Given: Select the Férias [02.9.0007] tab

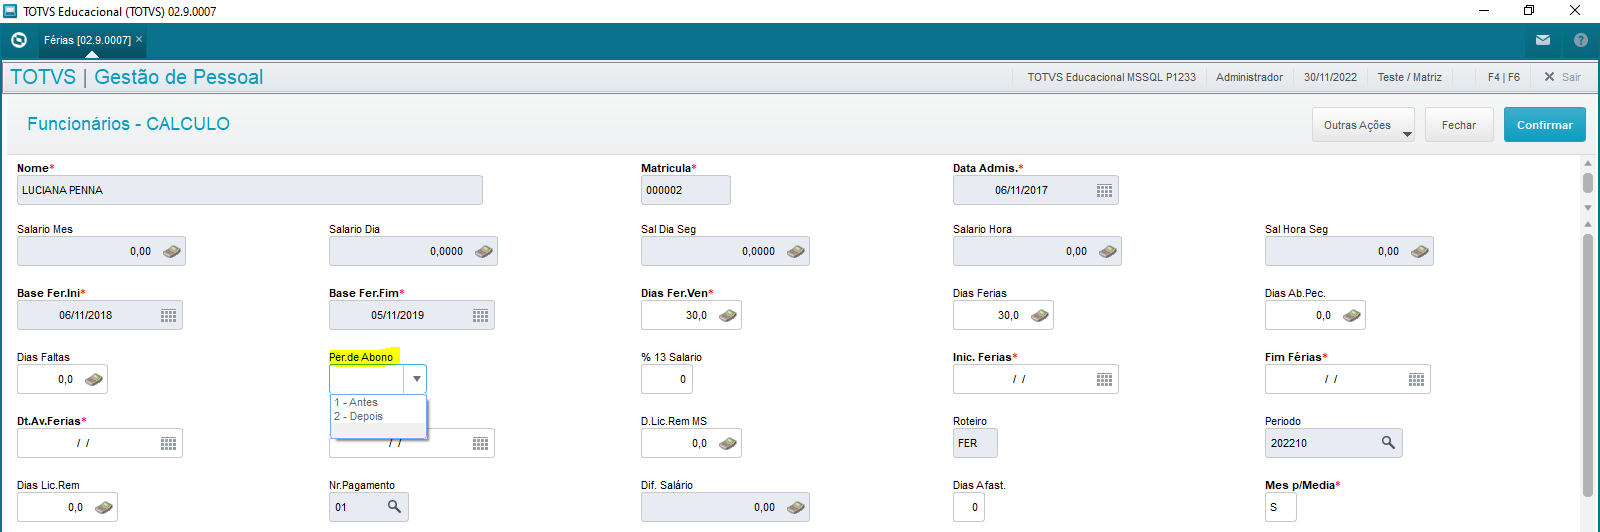Looking at the screenshot, I should (87, 40).
